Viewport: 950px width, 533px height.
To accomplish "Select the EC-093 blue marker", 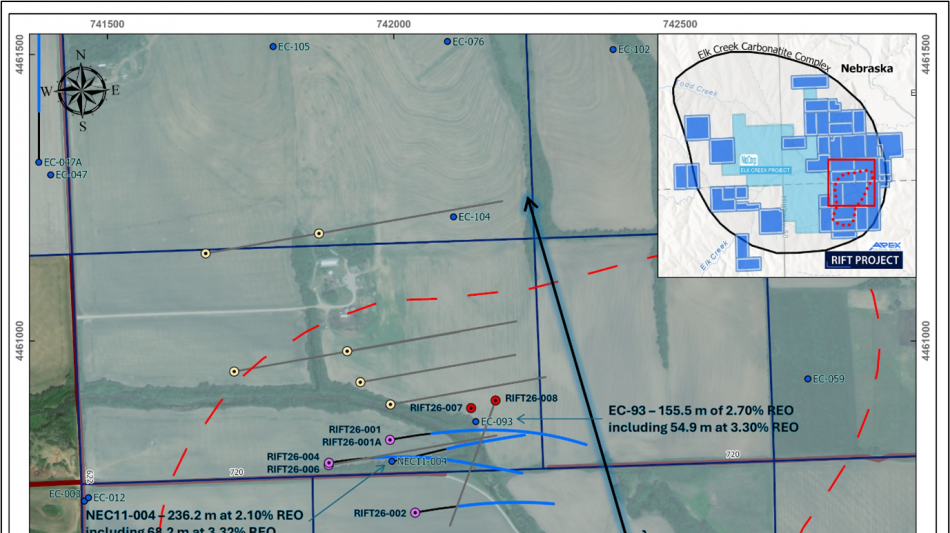I will (x=477, y=422).
